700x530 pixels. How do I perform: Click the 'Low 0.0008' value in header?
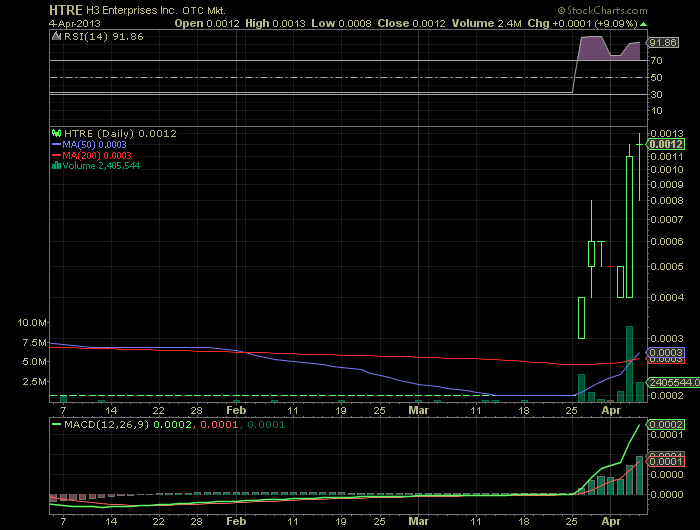click(x=342, y=24)
